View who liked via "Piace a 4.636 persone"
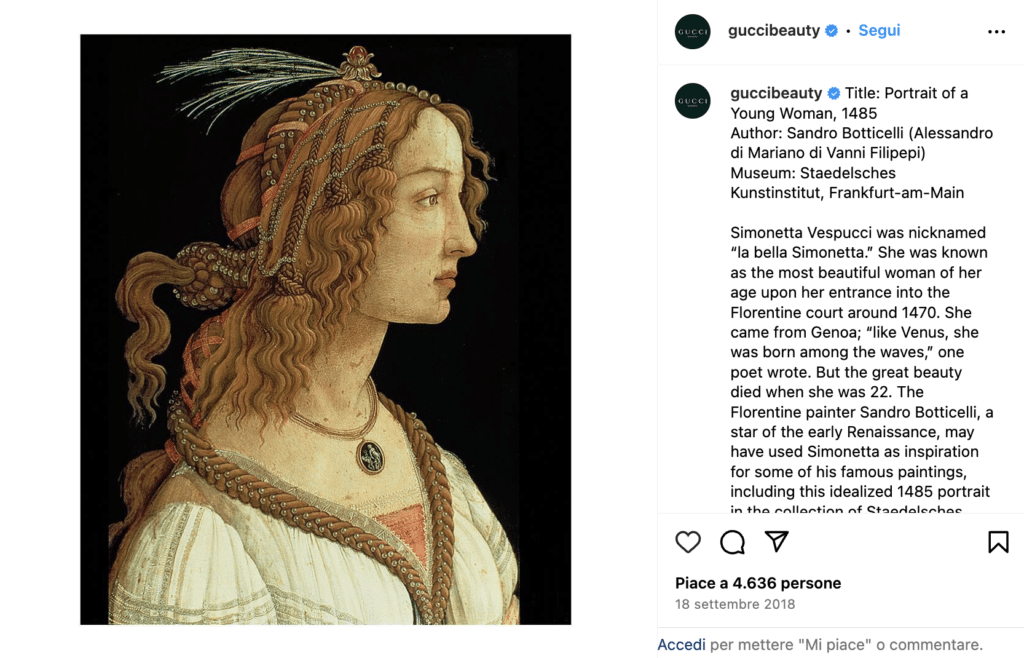The width and height of the screenshot is (1024, 658). 758,583
